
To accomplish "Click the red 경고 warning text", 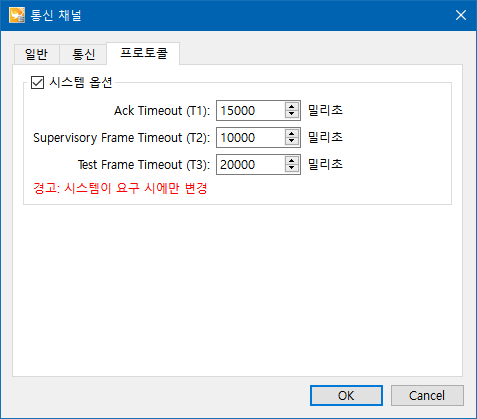I will (120, 188).
